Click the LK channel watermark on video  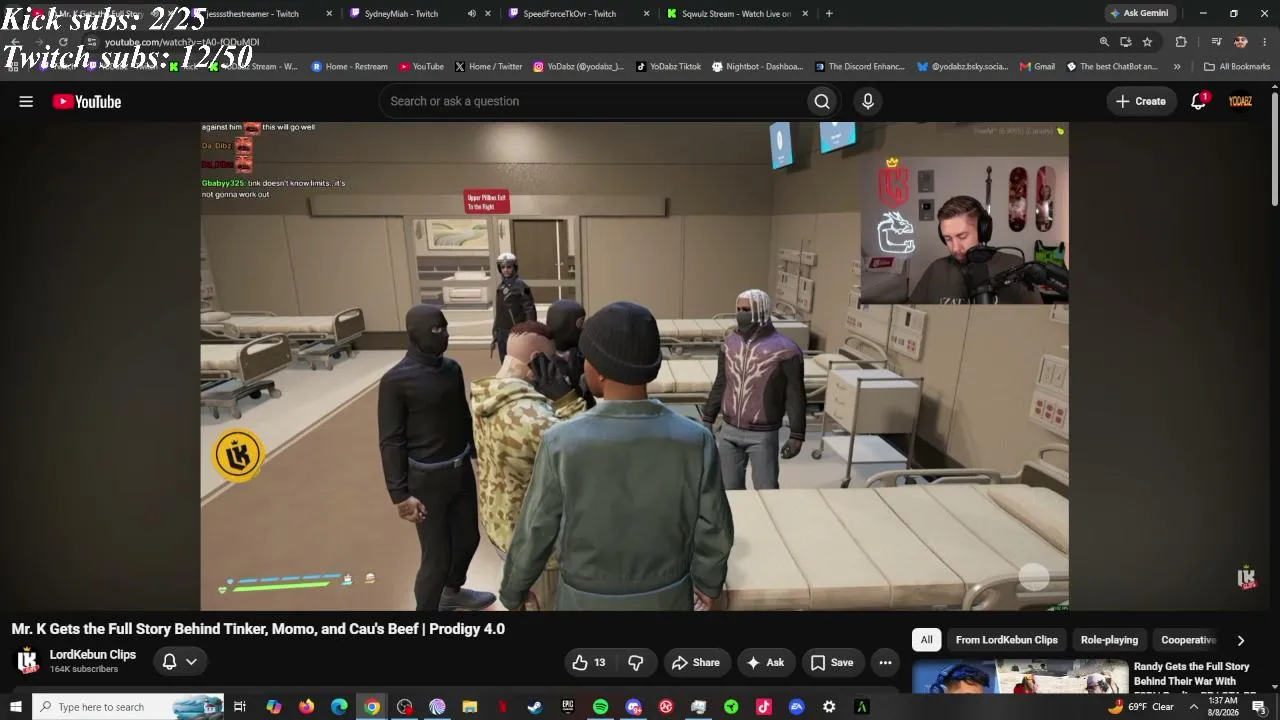(x=1246, y=577)
